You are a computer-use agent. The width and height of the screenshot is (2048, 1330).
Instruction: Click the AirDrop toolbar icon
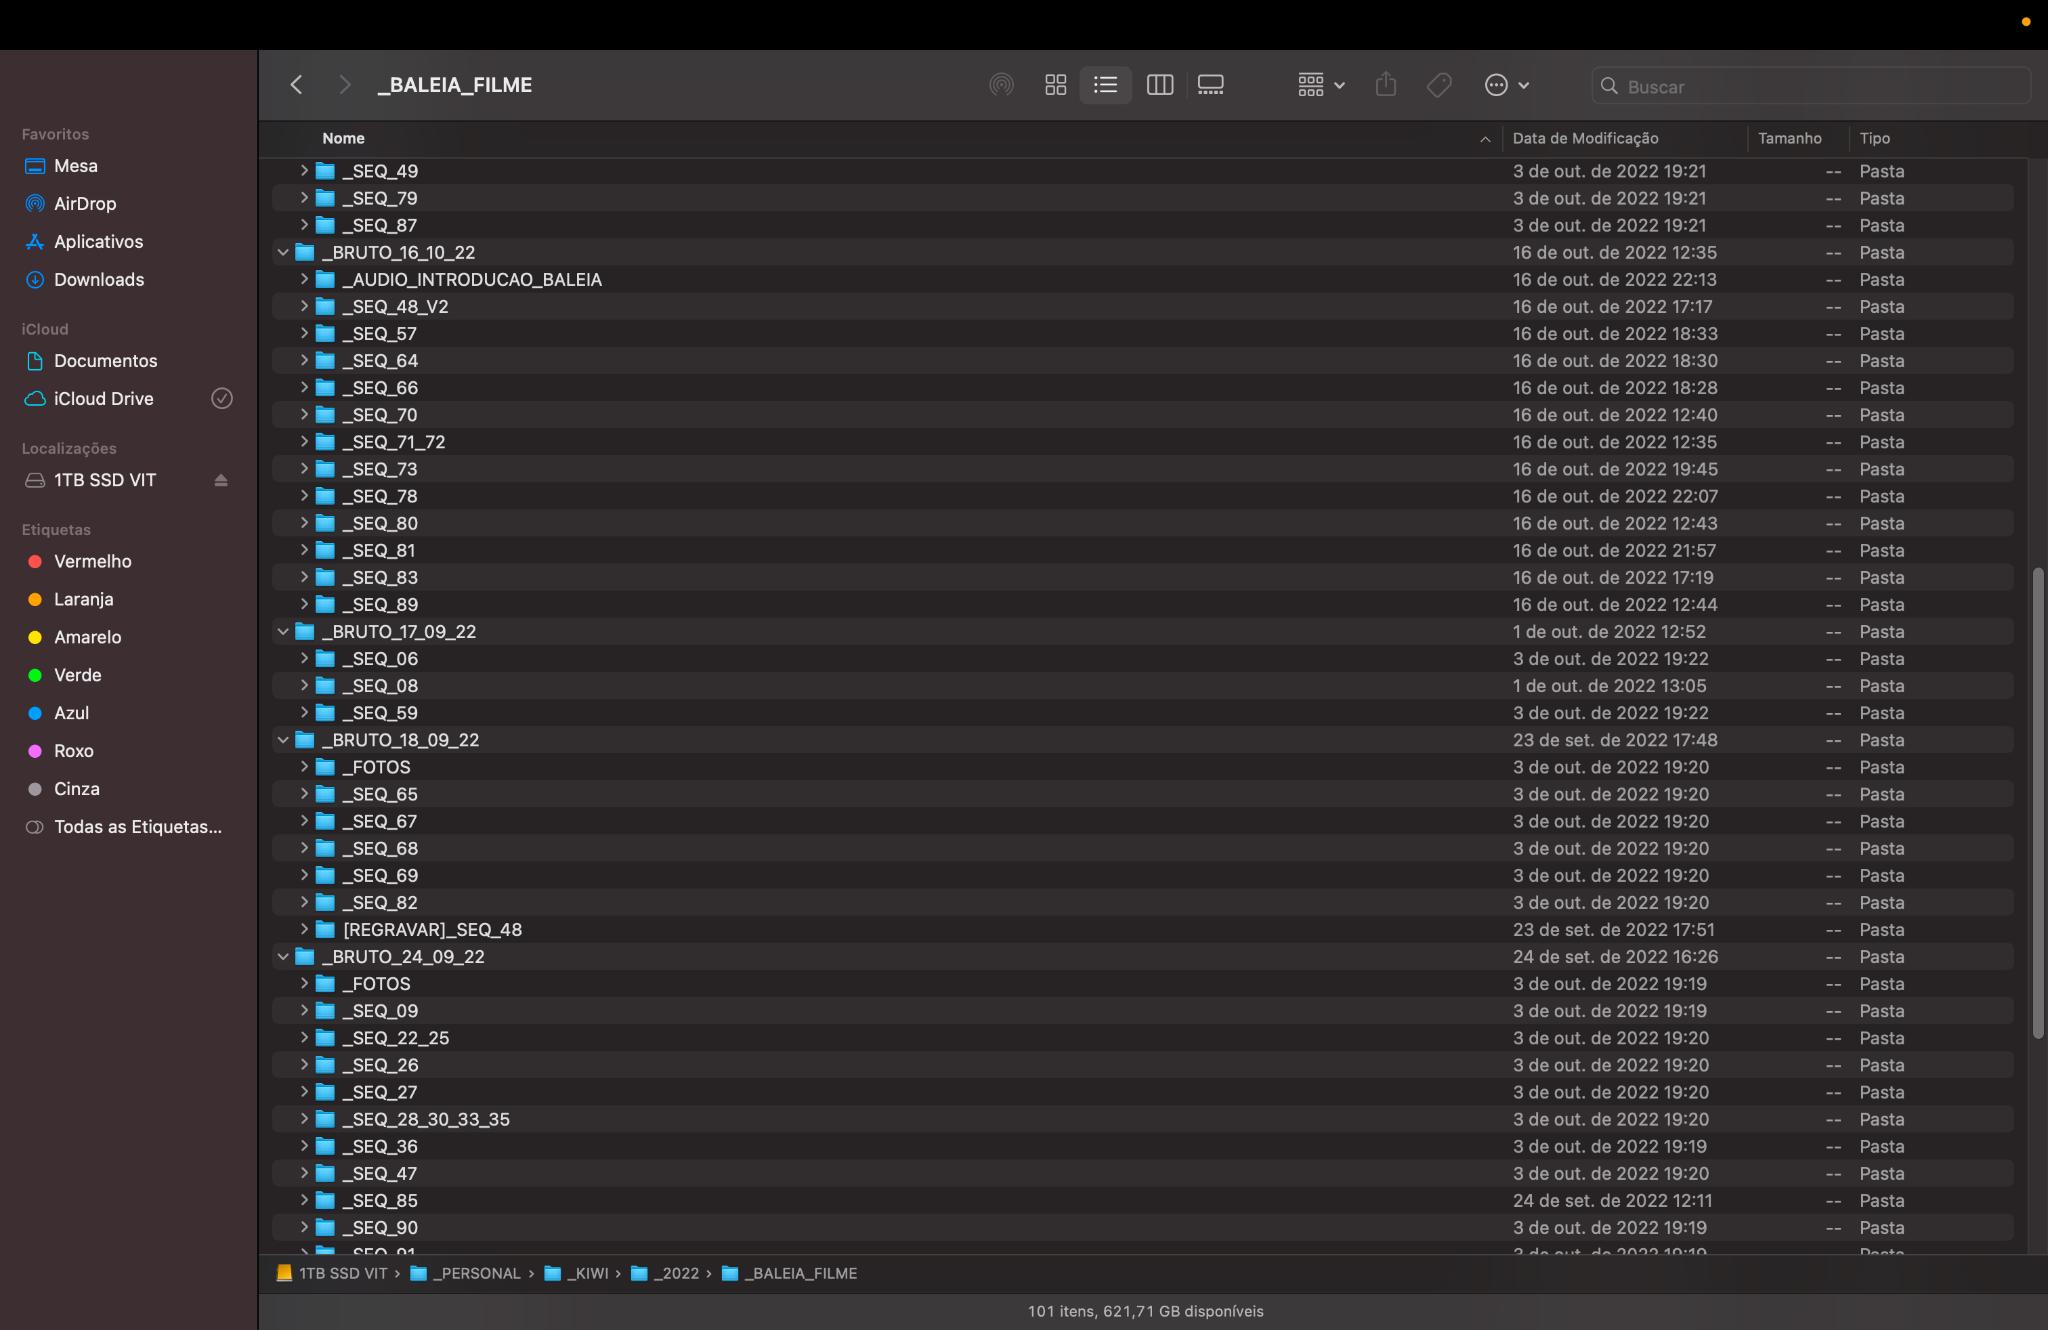tap(1001, 85)
